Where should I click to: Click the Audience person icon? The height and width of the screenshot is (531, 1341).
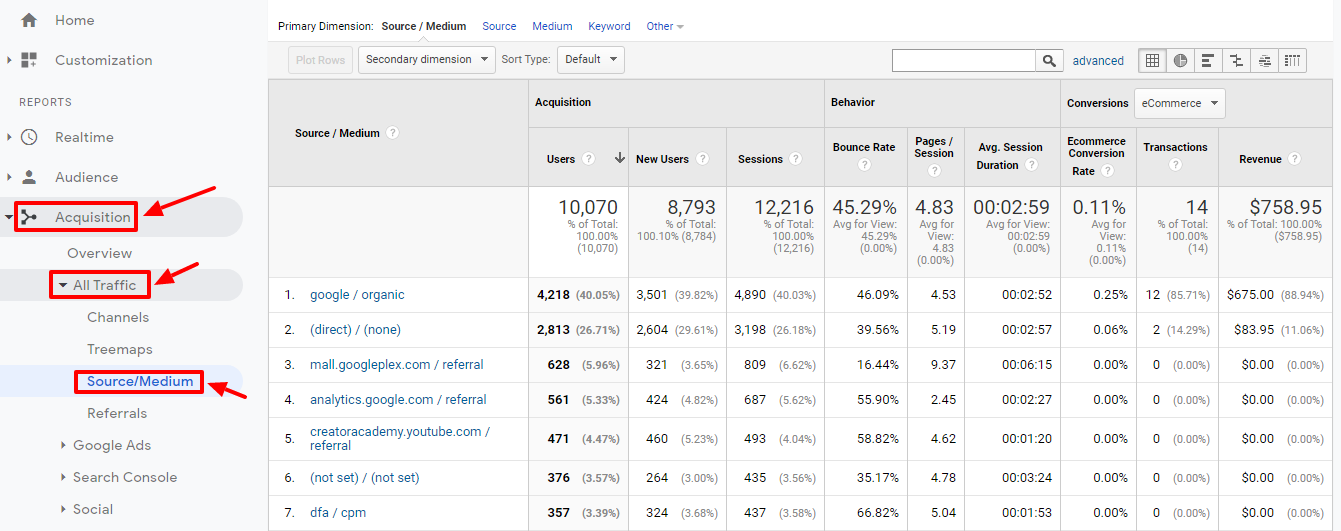(x=29, y=177)
